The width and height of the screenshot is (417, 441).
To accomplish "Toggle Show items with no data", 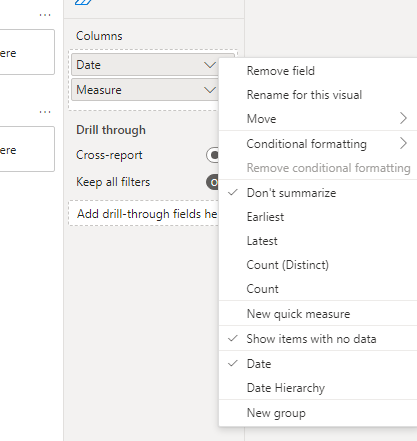I will pyautogui.click(x=318, y=339).
